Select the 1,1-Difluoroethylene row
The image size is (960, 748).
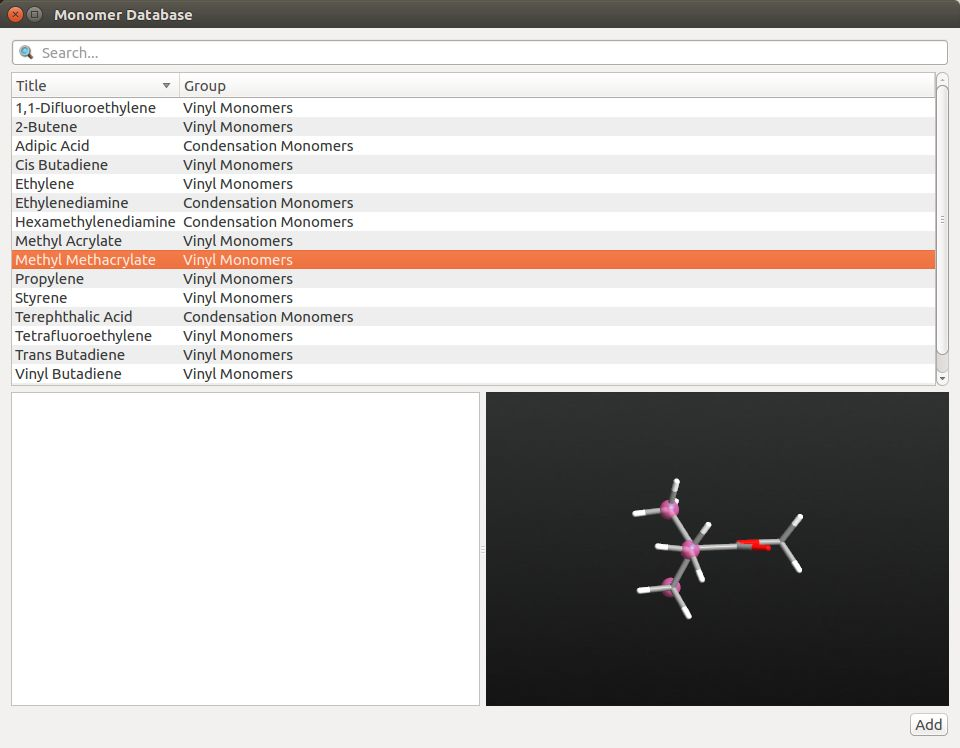(x=85, y=108)
